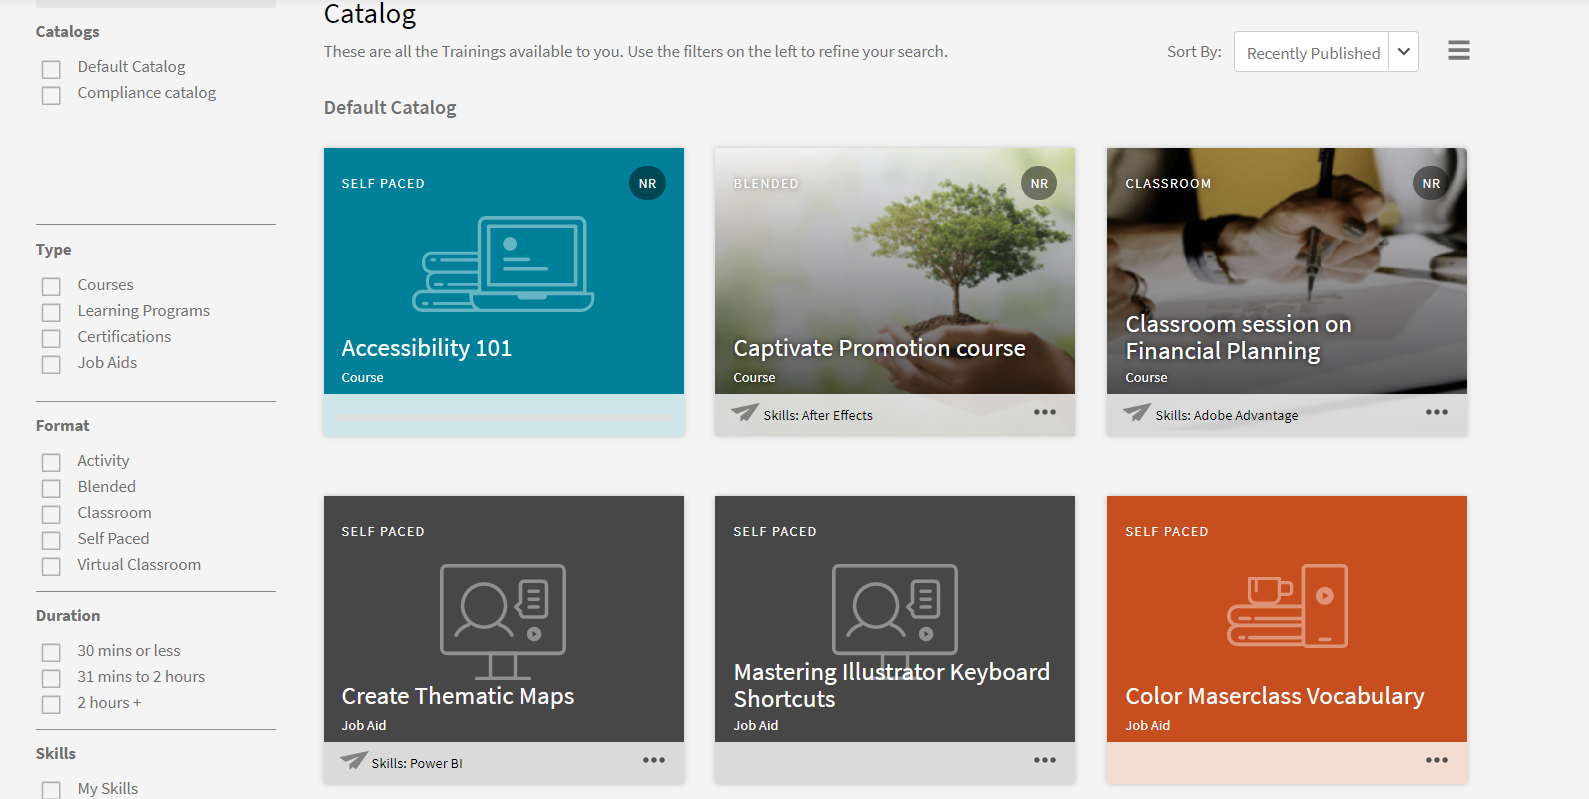Viewport: 1589px width, 799px height.
Task: Click the monitor illustration on the Create Thematic Maps card
Action: (503, 620)
